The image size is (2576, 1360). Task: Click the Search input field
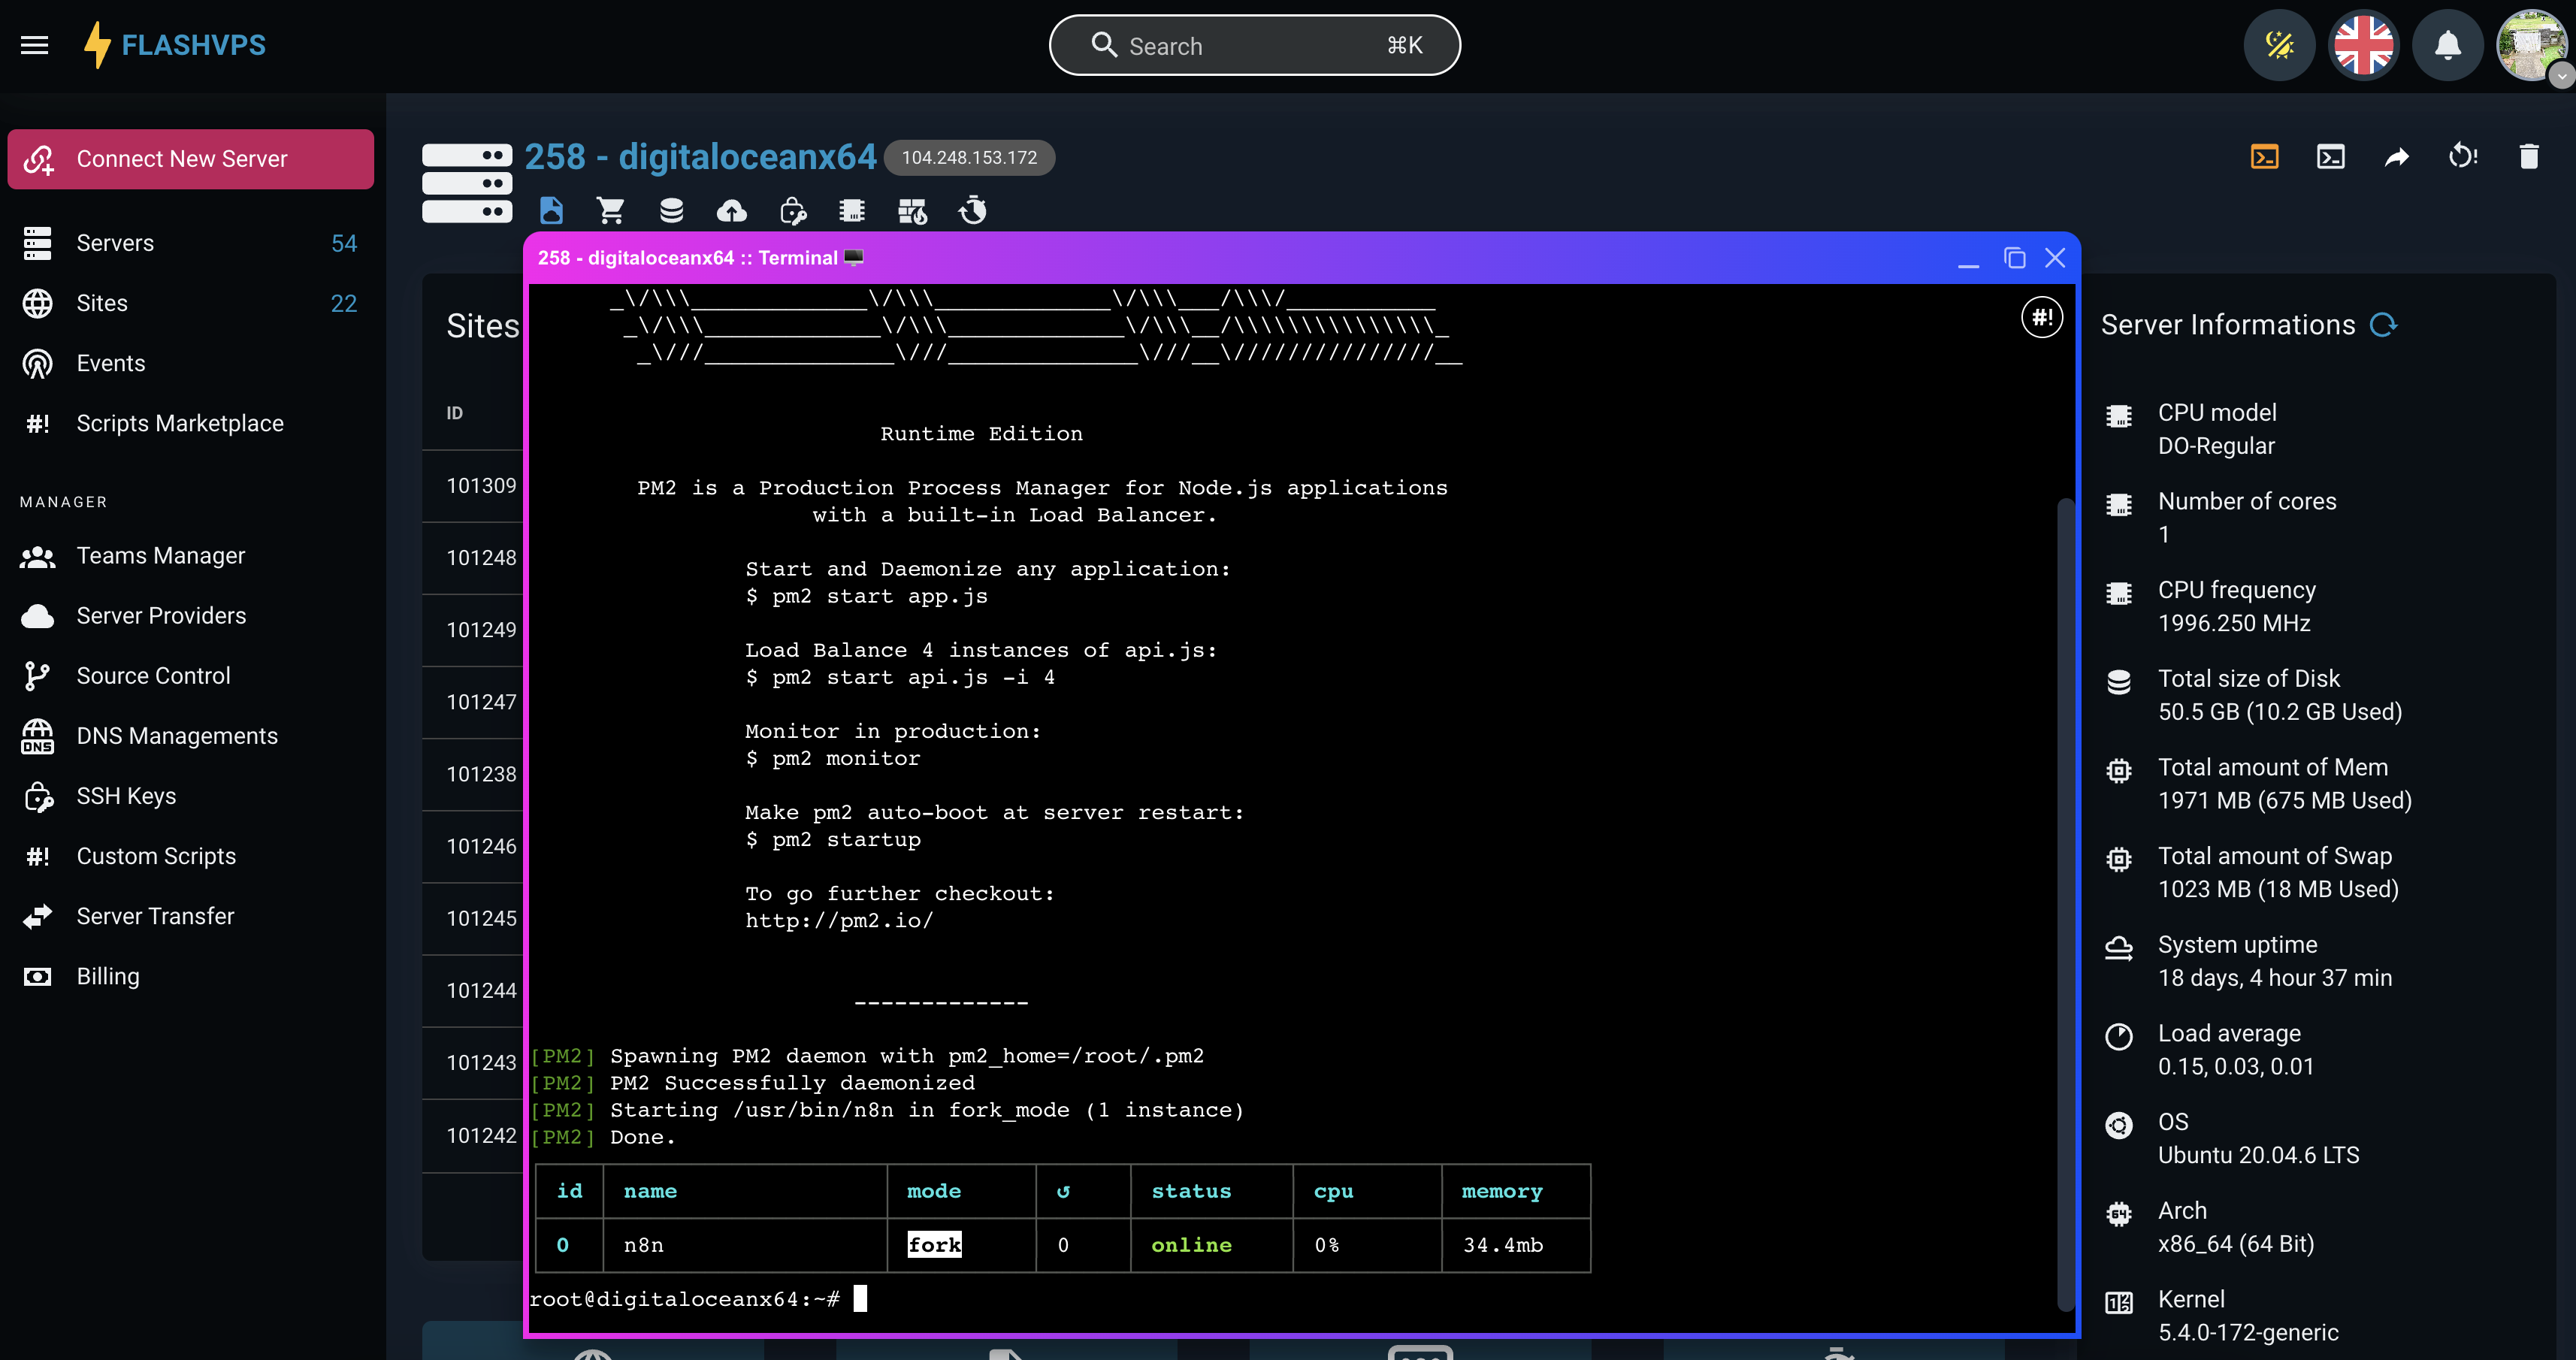point(1254,46)
